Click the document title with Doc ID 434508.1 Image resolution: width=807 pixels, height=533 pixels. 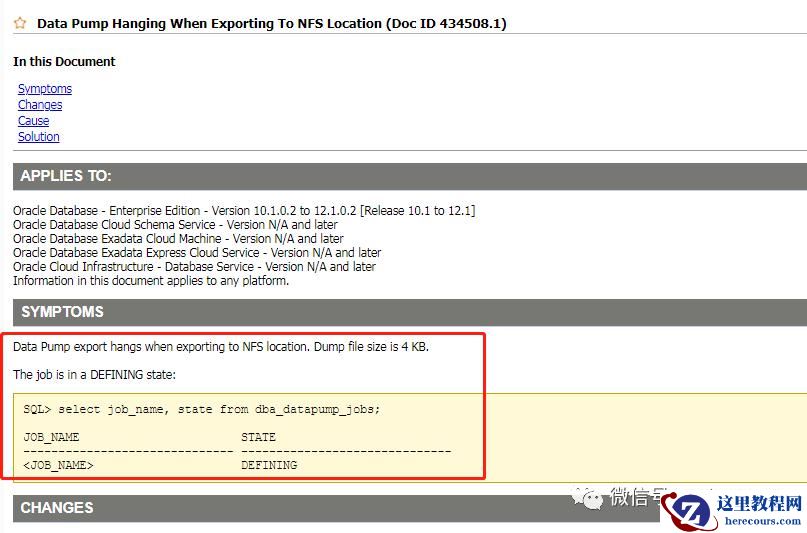coord(272,24)
